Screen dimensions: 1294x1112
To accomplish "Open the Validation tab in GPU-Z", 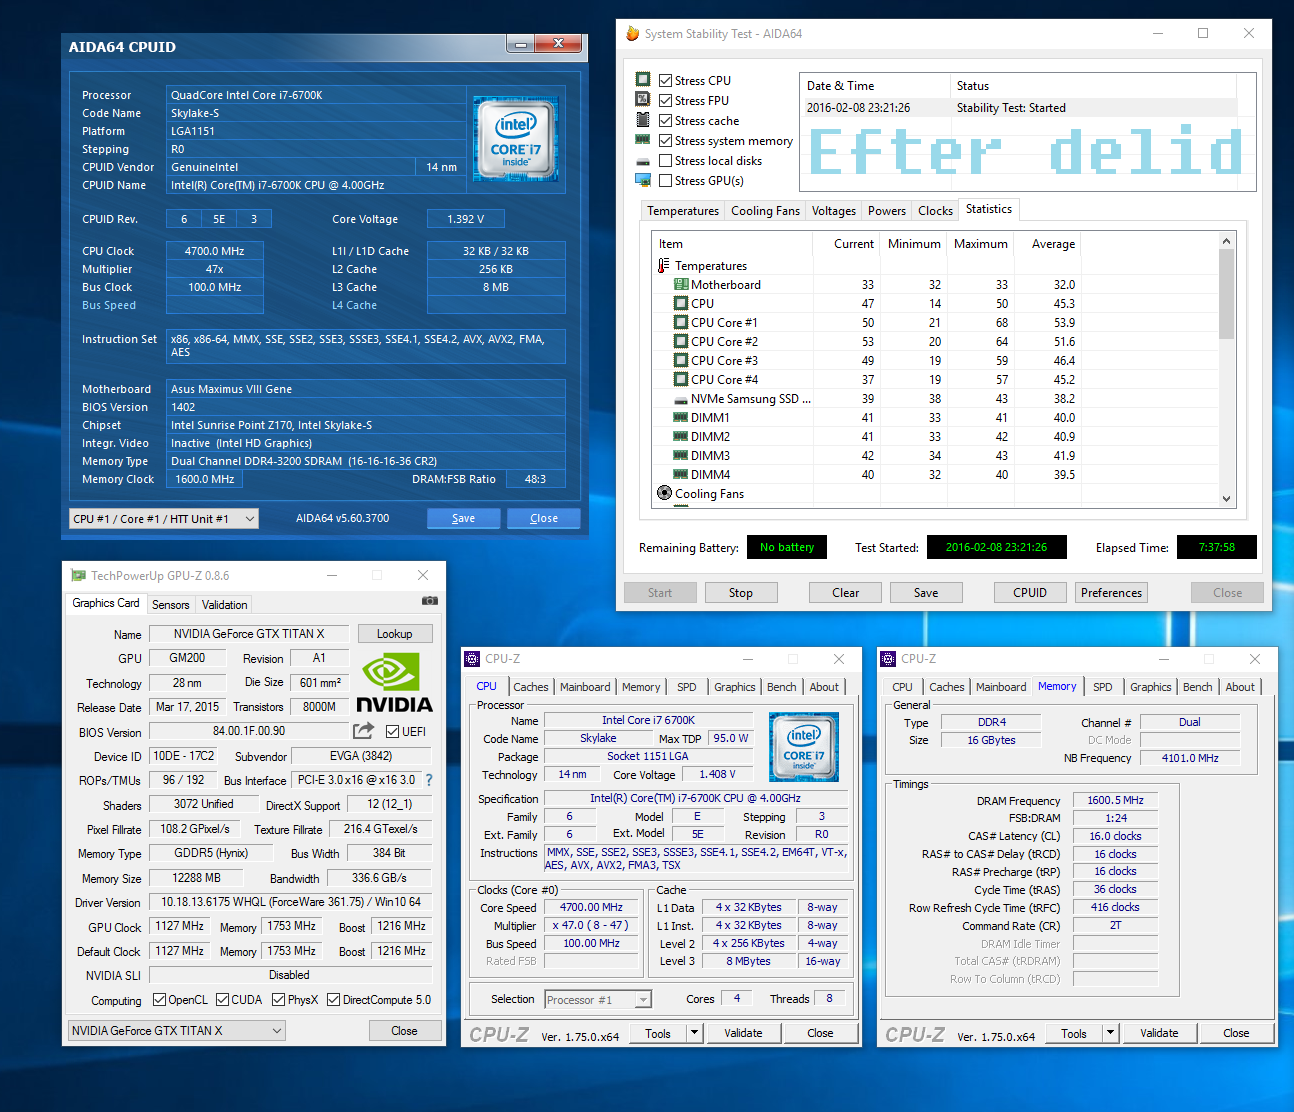I will point(224,604).
